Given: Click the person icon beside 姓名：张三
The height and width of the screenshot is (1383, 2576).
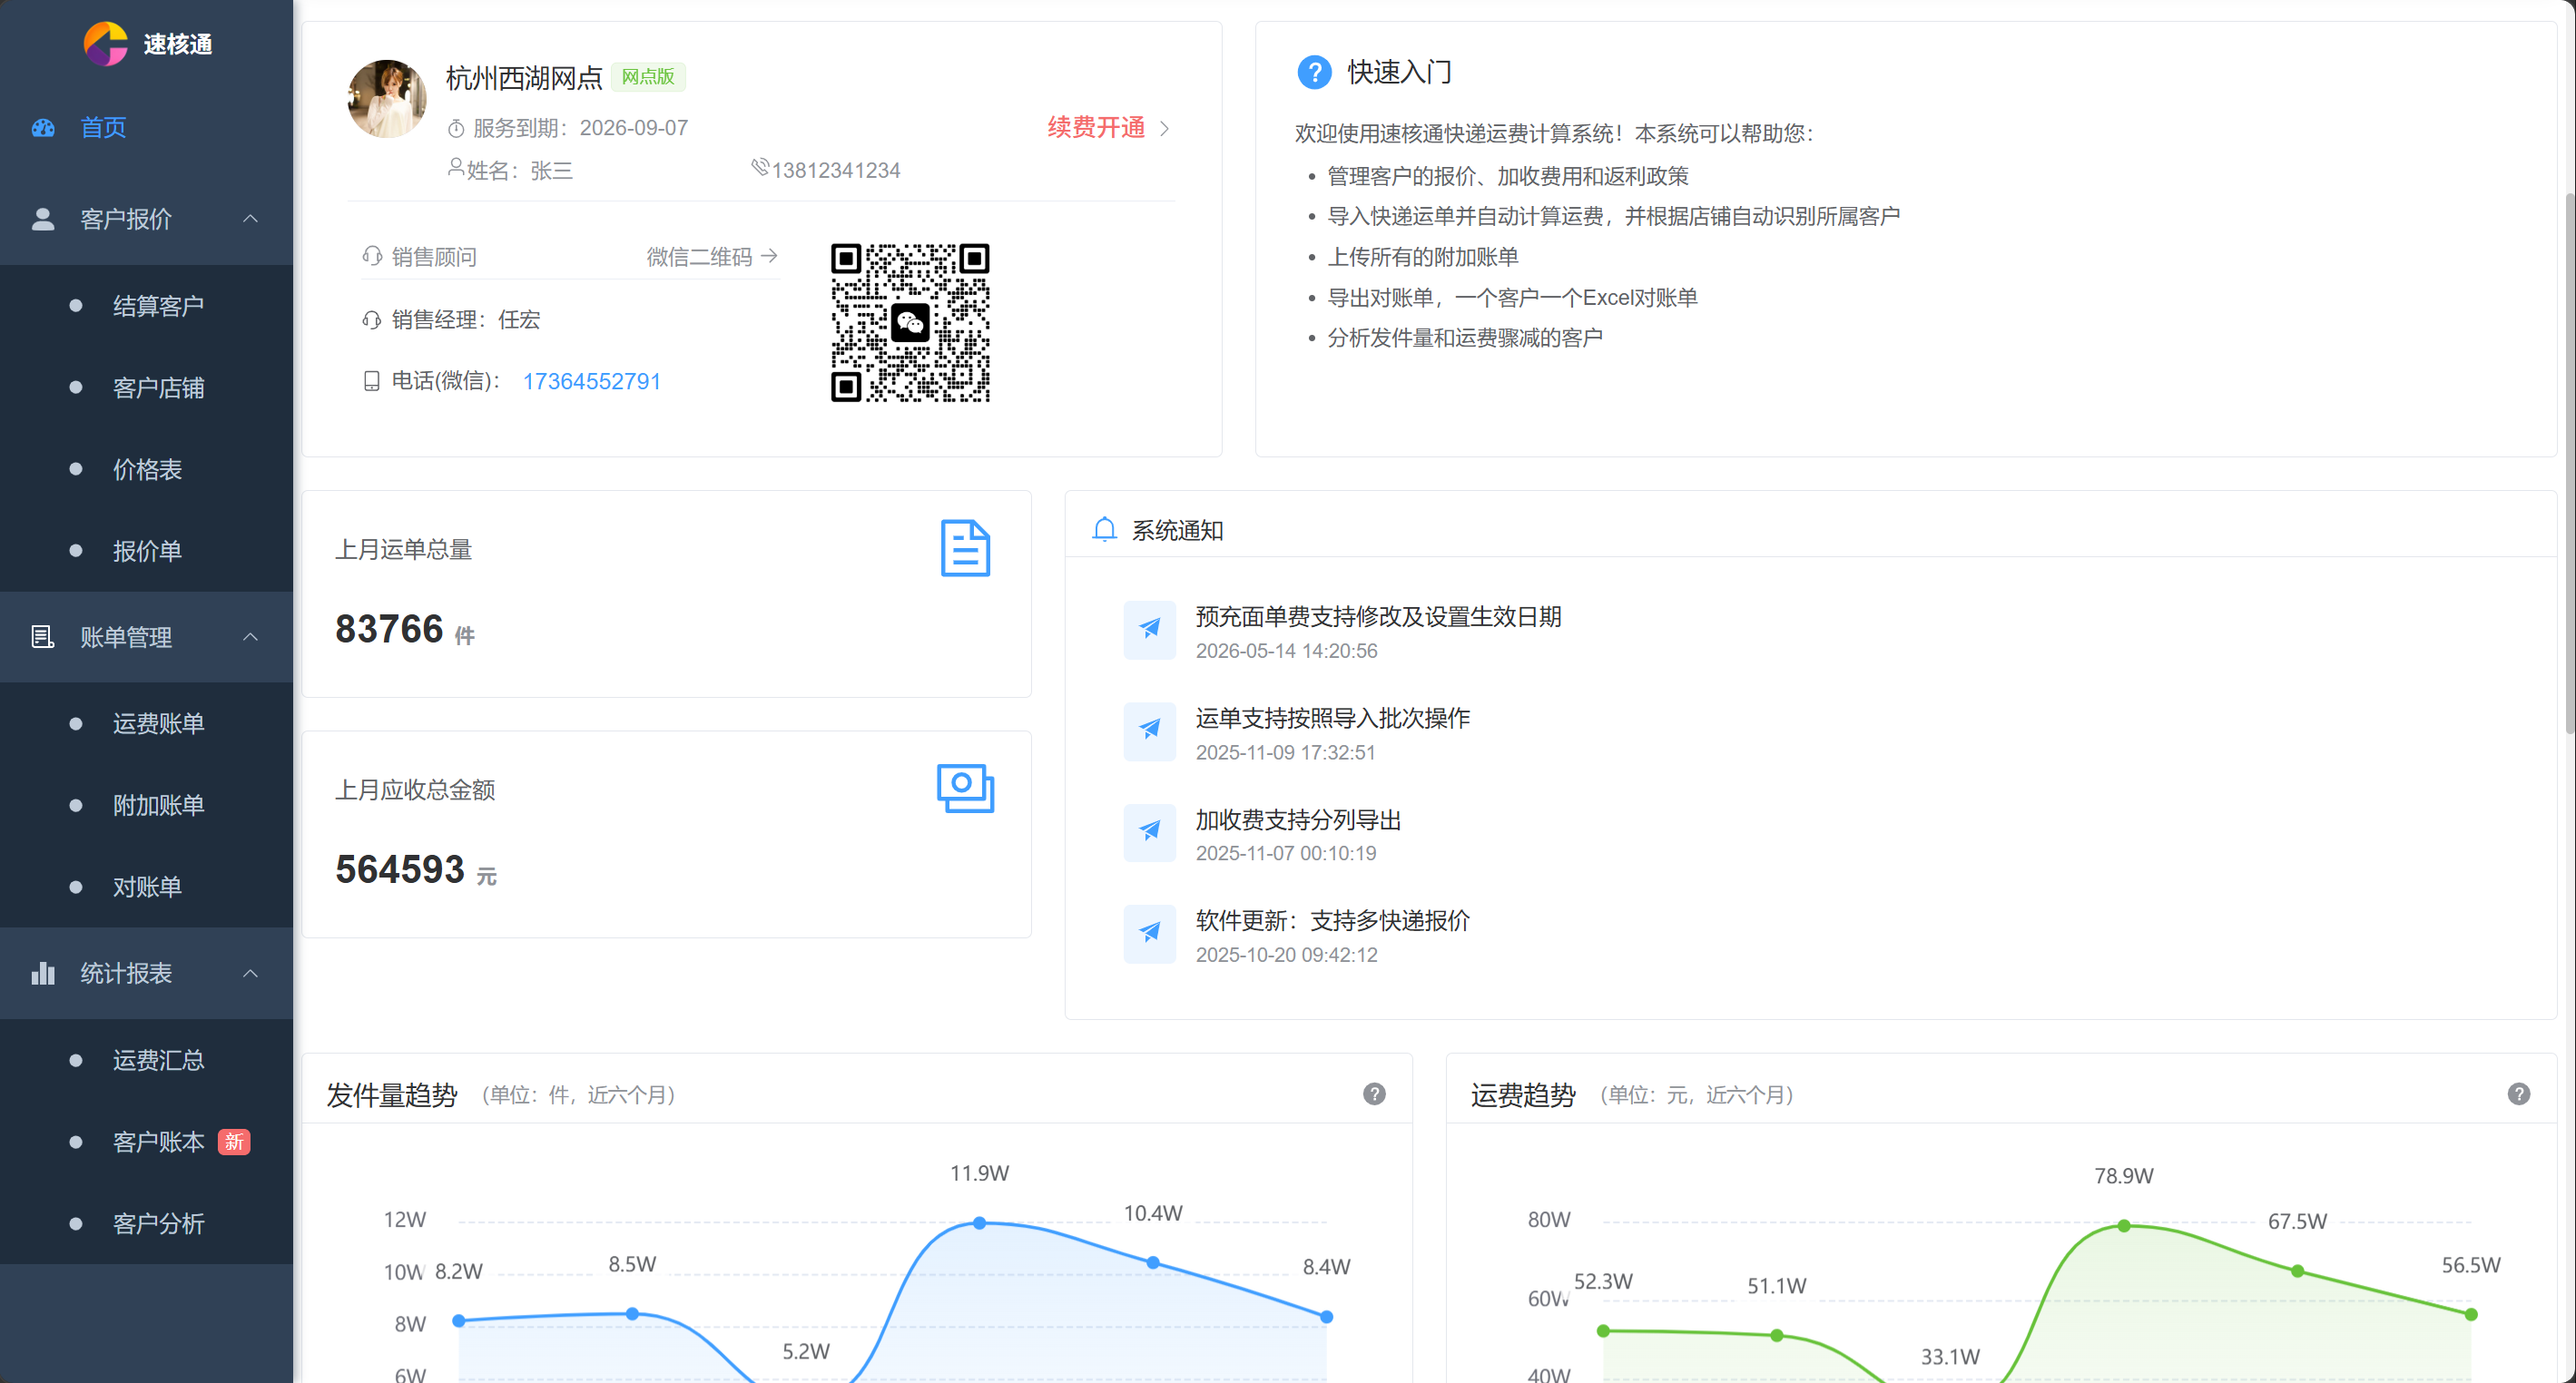Looking at the screenshot, I should [456, 167].
